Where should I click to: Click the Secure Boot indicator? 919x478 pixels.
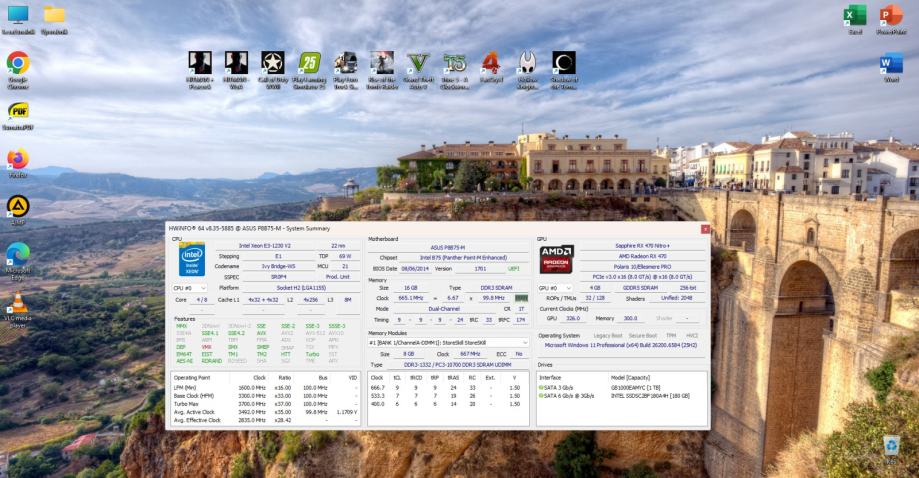click(x=644, y=335)
